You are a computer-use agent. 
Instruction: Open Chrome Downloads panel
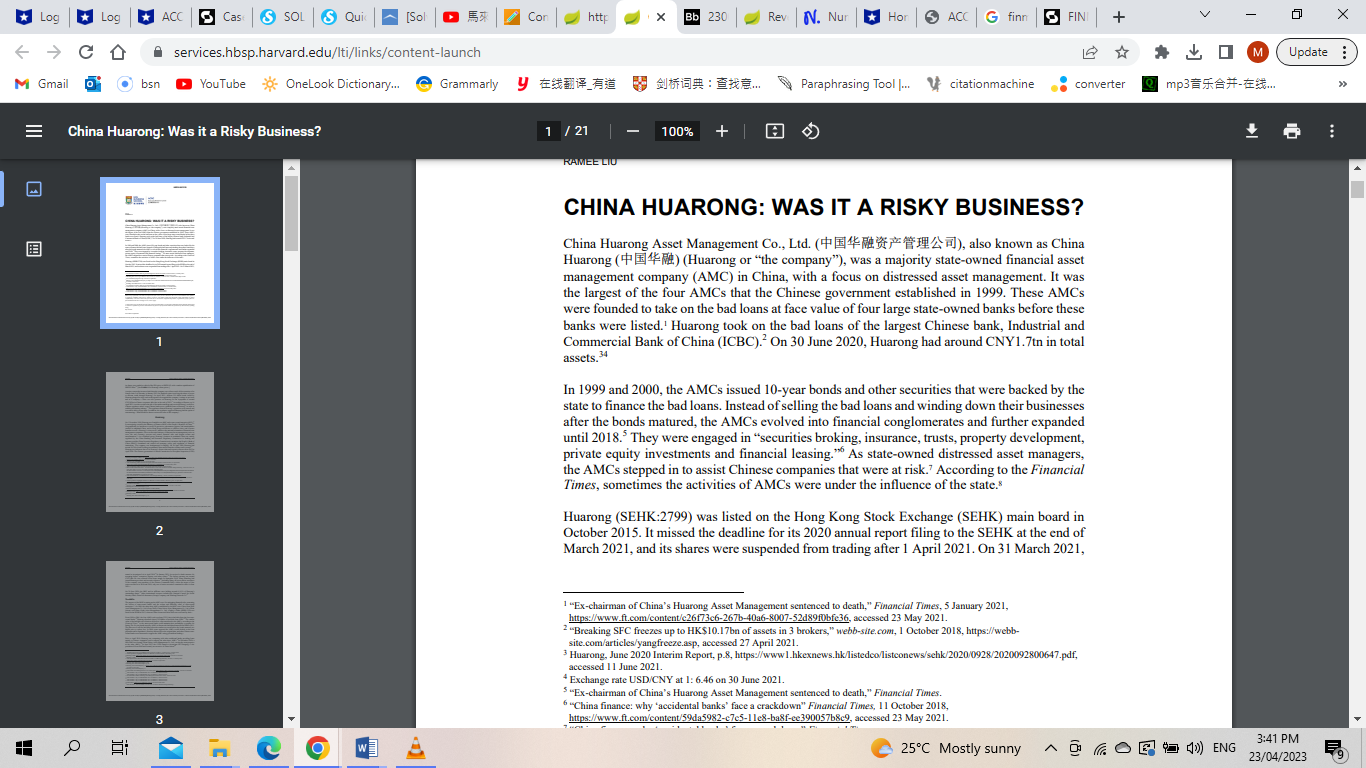pos(1193,52)
